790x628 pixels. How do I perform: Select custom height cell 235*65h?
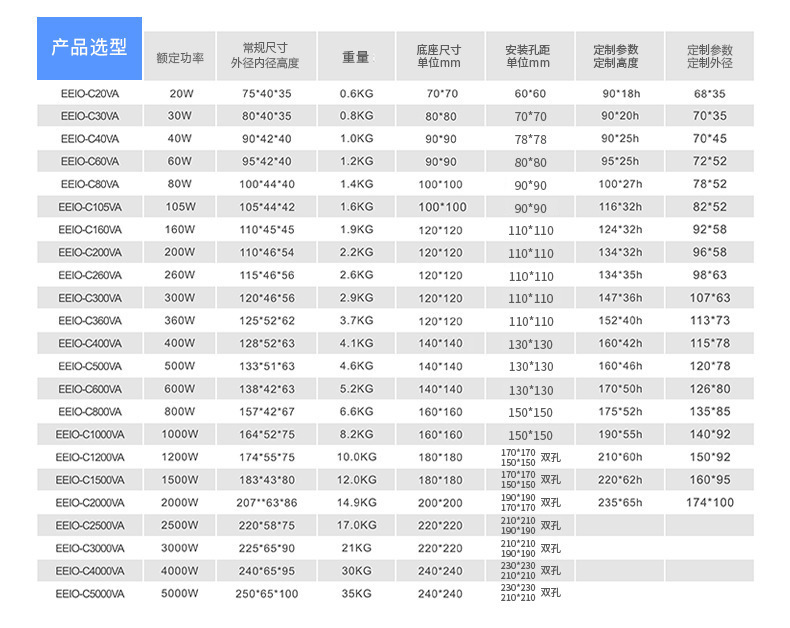620,503
